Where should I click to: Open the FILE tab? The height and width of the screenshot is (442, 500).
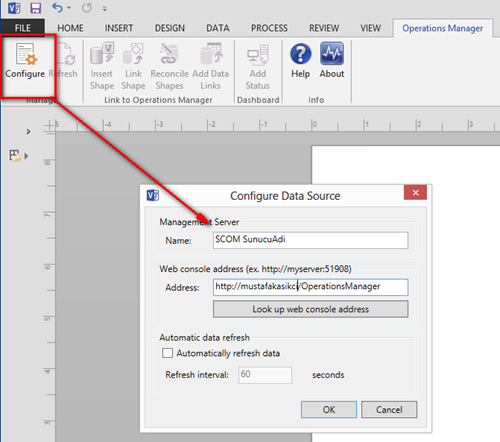click(x=23, y=28)
